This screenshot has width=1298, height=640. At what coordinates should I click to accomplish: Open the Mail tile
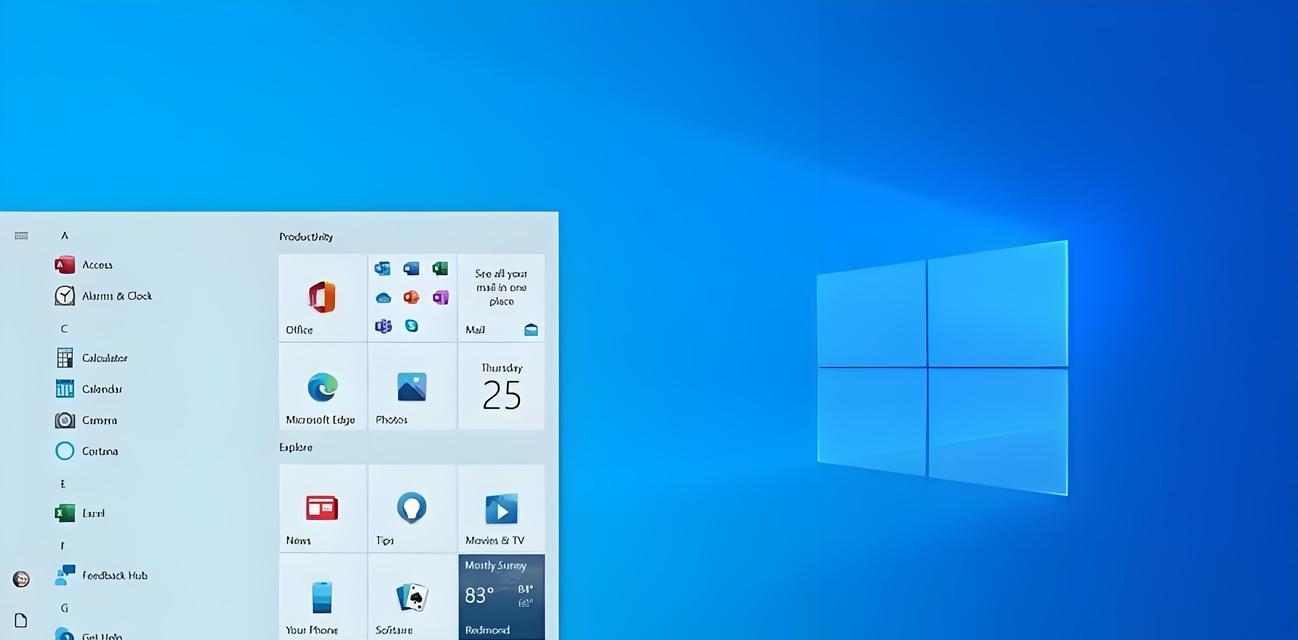click(x=502, y=297)
